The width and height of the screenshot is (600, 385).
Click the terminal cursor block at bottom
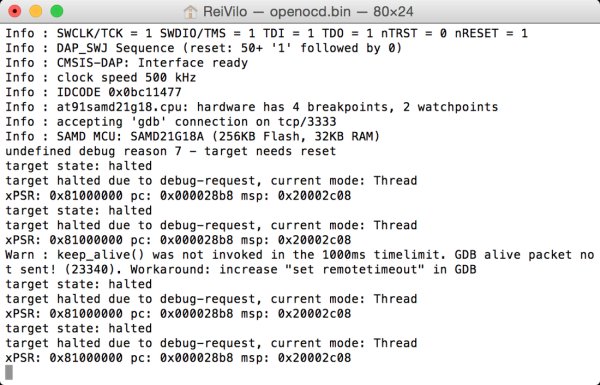[x=9, y=372]
